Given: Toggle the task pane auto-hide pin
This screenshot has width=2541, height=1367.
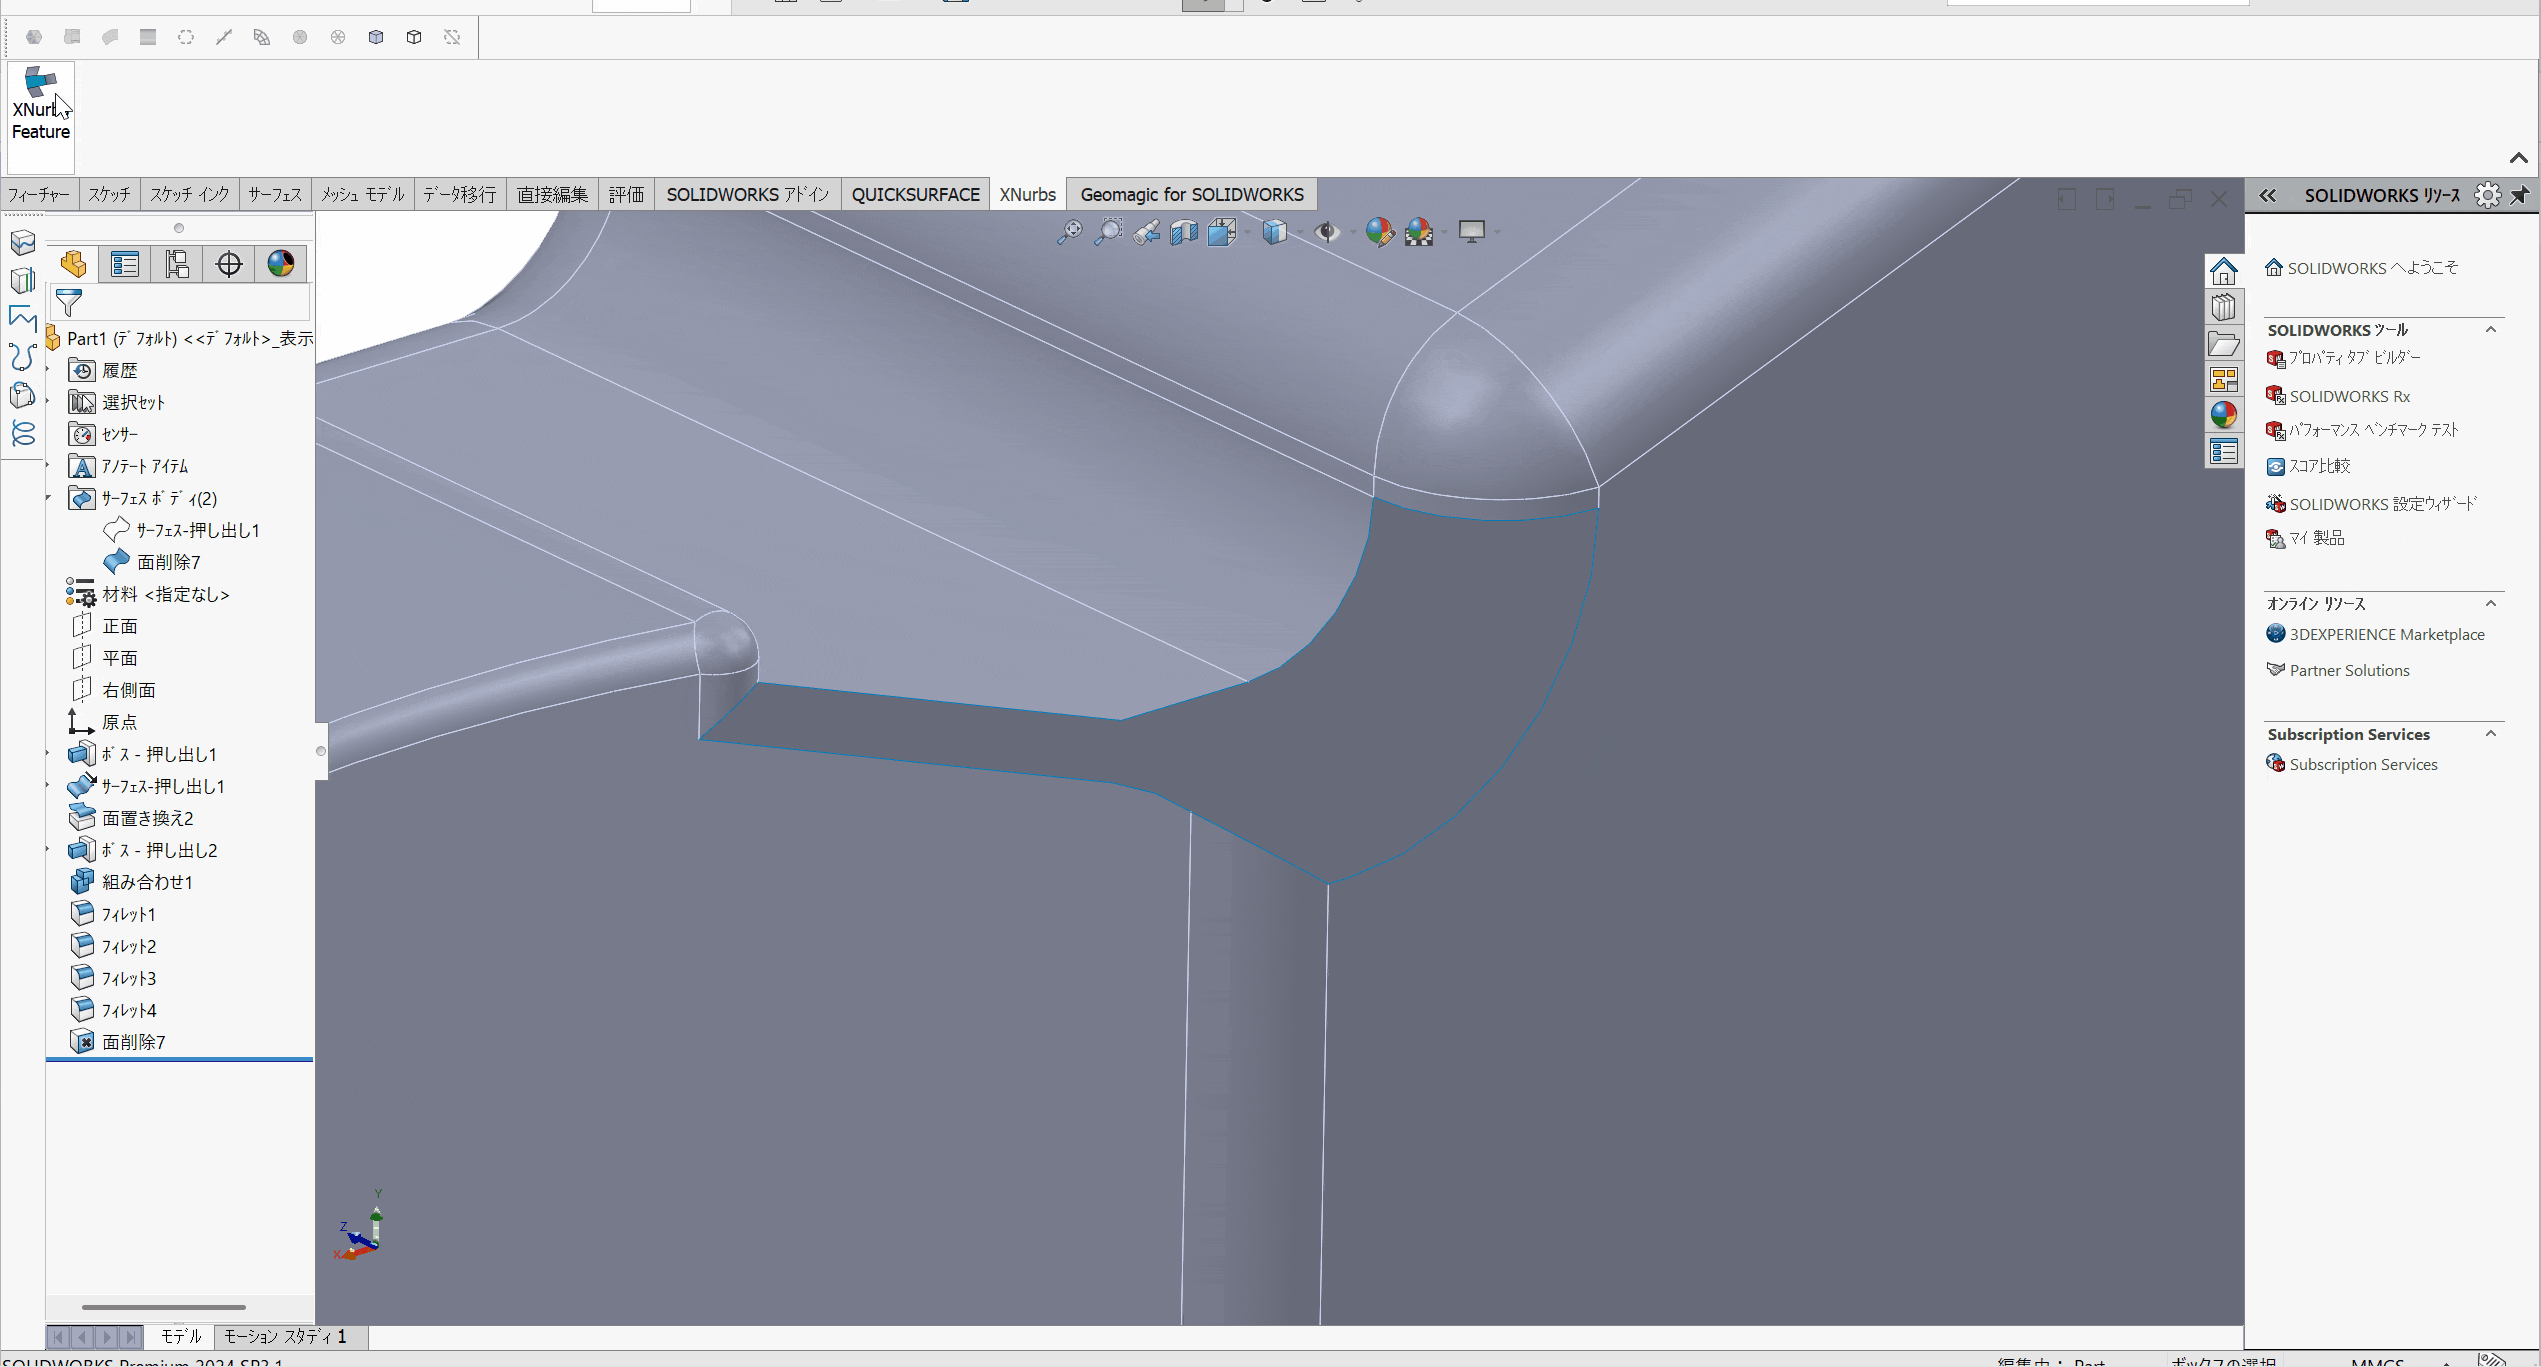Looking at the screenshot, I should tap(2520, 195).
